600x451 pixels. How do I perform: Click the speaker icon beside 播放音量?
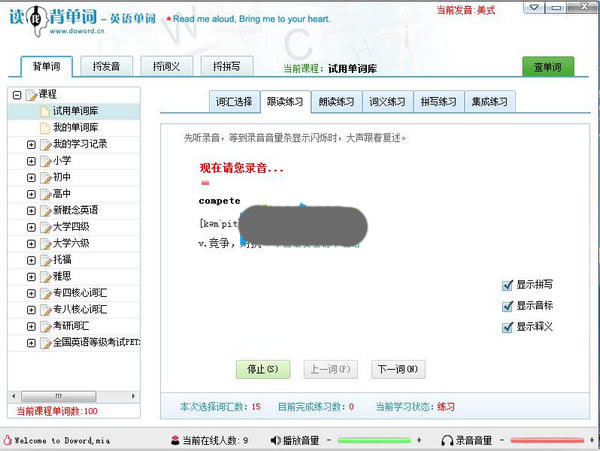[274, 440]
